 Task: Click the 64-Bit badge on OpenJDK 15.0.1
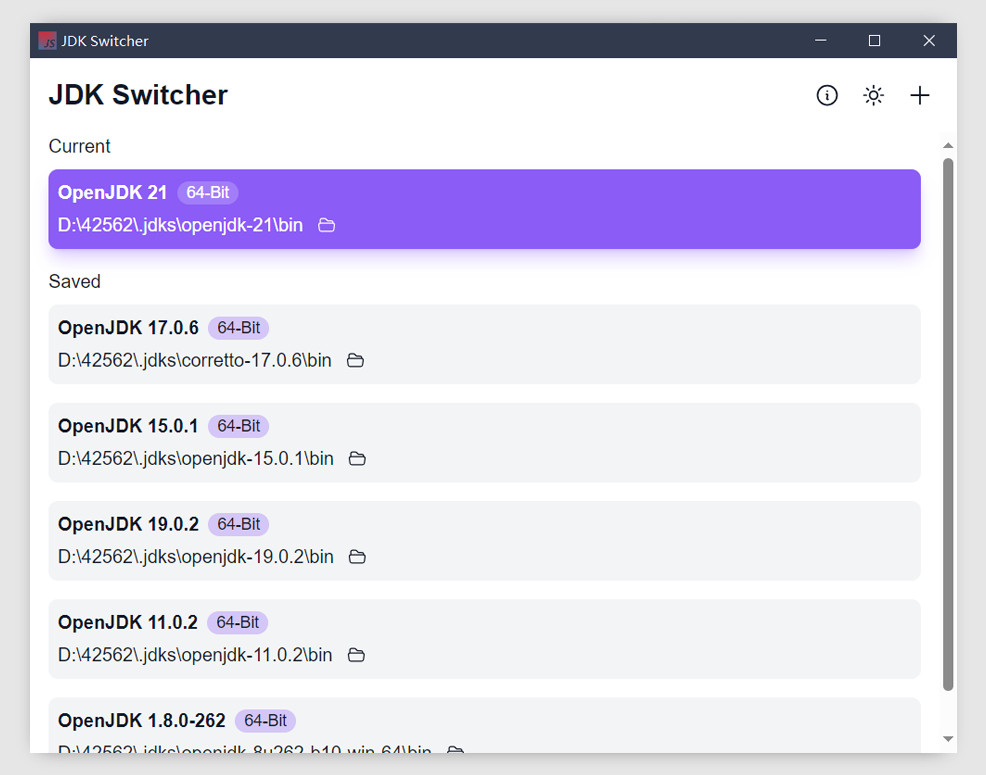pos(238,426)
